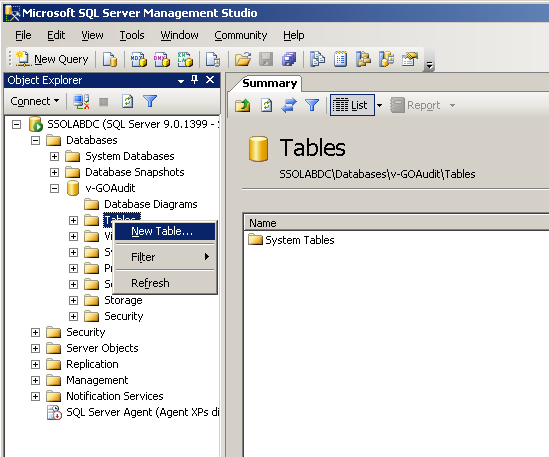Open the Filter submenu in context menu
This screenshot has height=457, width=549.
(165, 257)
